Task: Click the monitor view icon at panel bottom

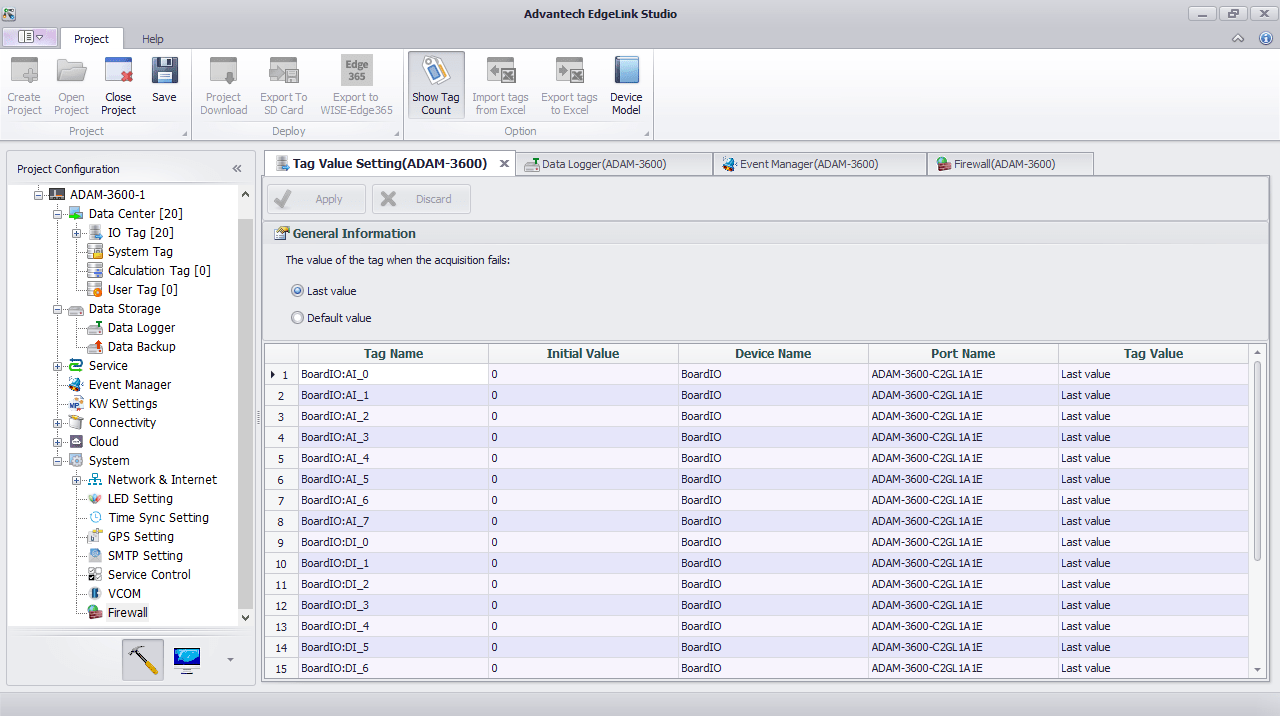Action: pyautogui.click(x=187, y=660)
